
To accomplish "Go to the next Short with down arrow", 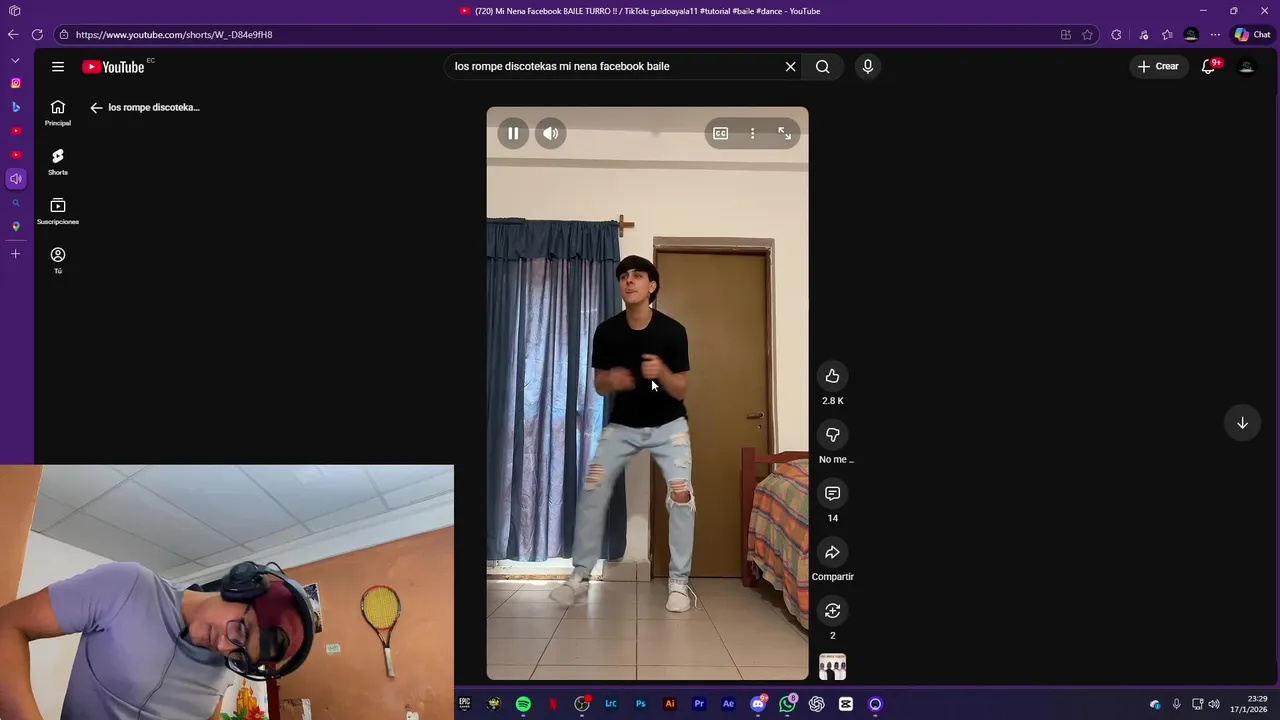I will [x=1242, y=423].
